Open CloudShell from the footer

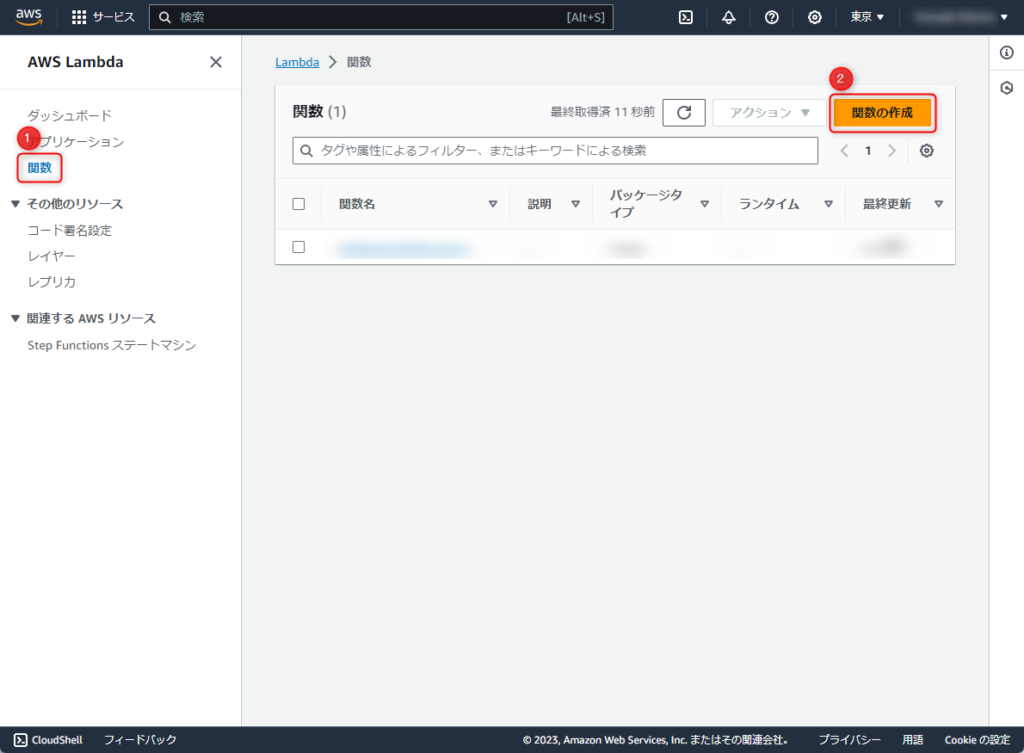[48, 740]
